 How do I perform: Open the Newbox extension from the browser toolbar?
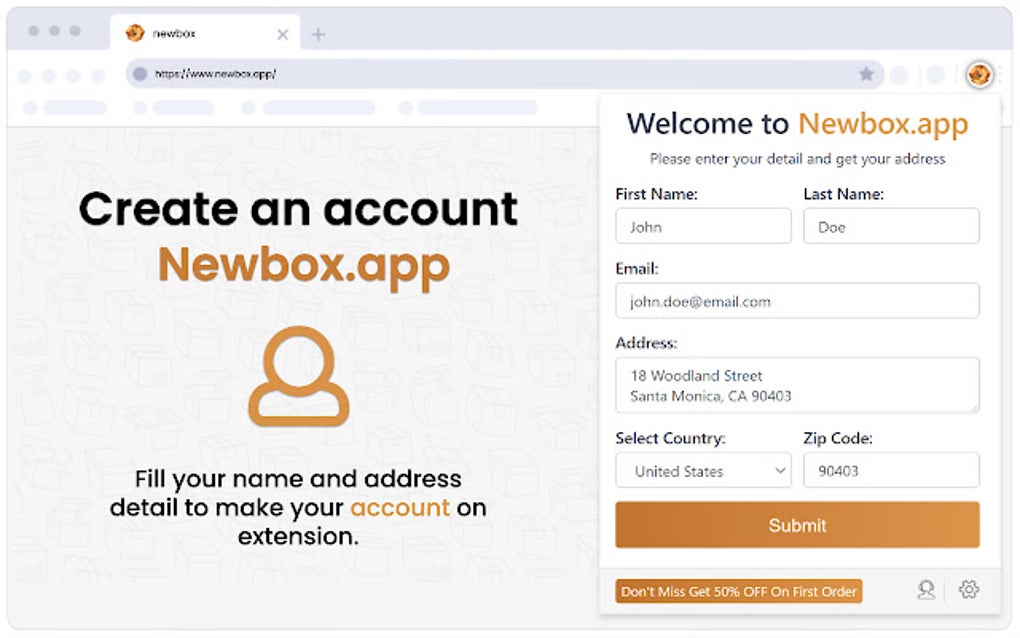pyautogui.click(x=981, y=74)
